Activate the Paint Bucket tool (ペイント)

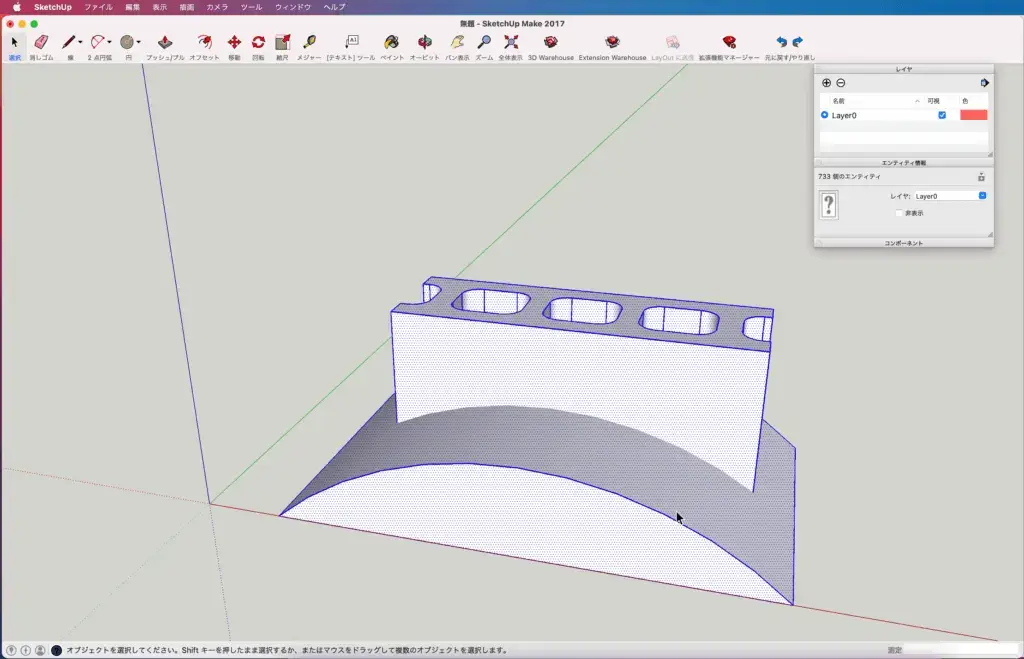[392, 42]
